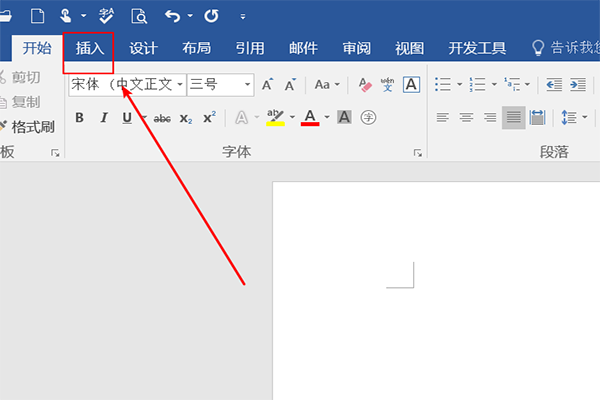Apply multilevel list icon
The height and width of the screenshot is (400, 600).
click(x=512, y=85)
